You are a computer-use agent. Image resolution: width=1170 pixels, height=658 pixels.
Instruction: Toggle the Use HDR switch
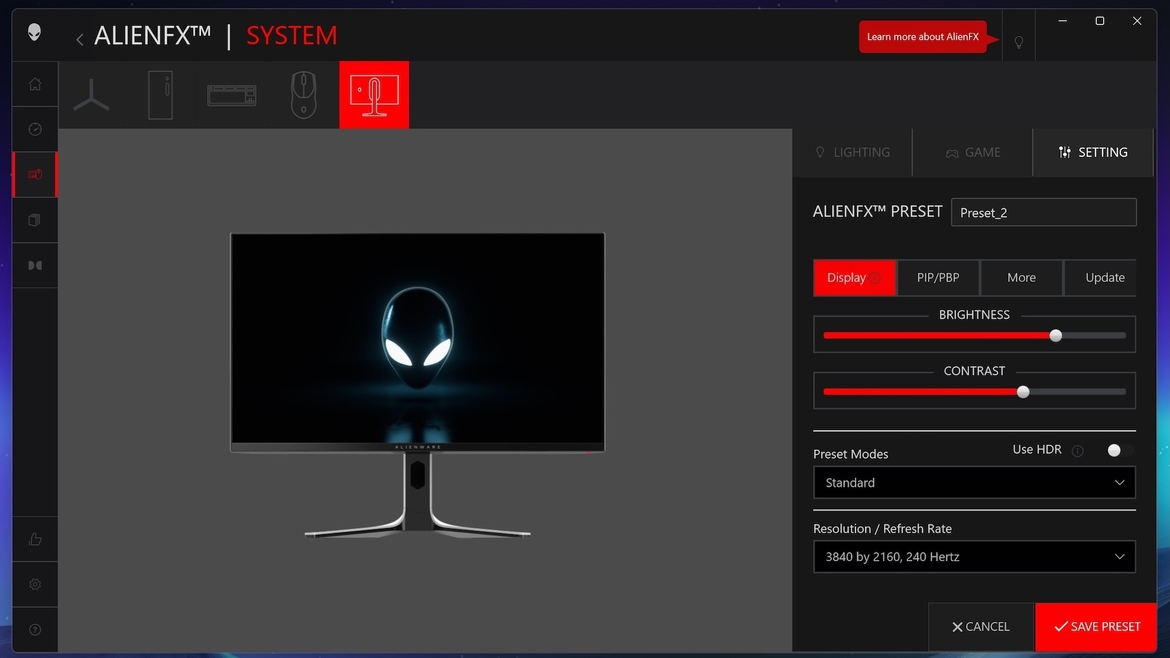pyautogui.click(x=1120, y=450)
